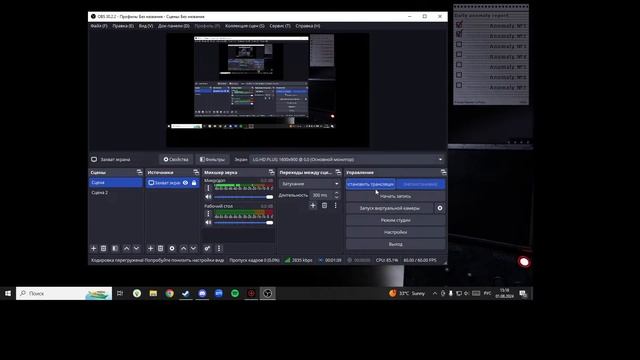Mute the Microphone audio channel
The width and height of the screenshot is (640, 360).
209,197
